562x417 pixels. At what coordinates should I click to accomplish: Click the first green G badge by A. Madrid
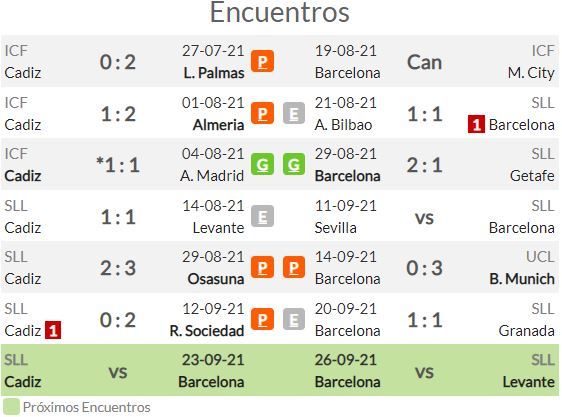coord(262,165)
